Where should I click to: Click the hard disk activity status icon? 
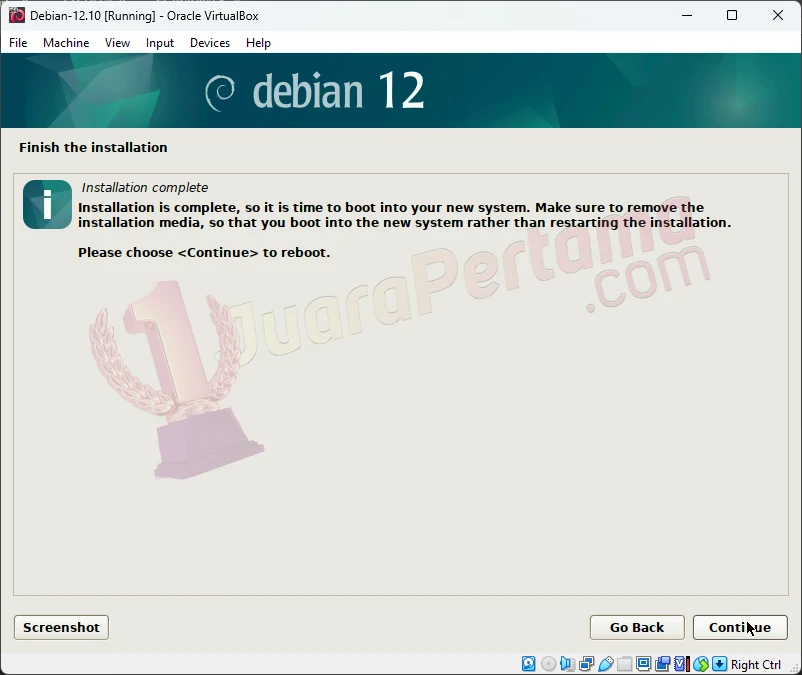click(x=528, y=663)
